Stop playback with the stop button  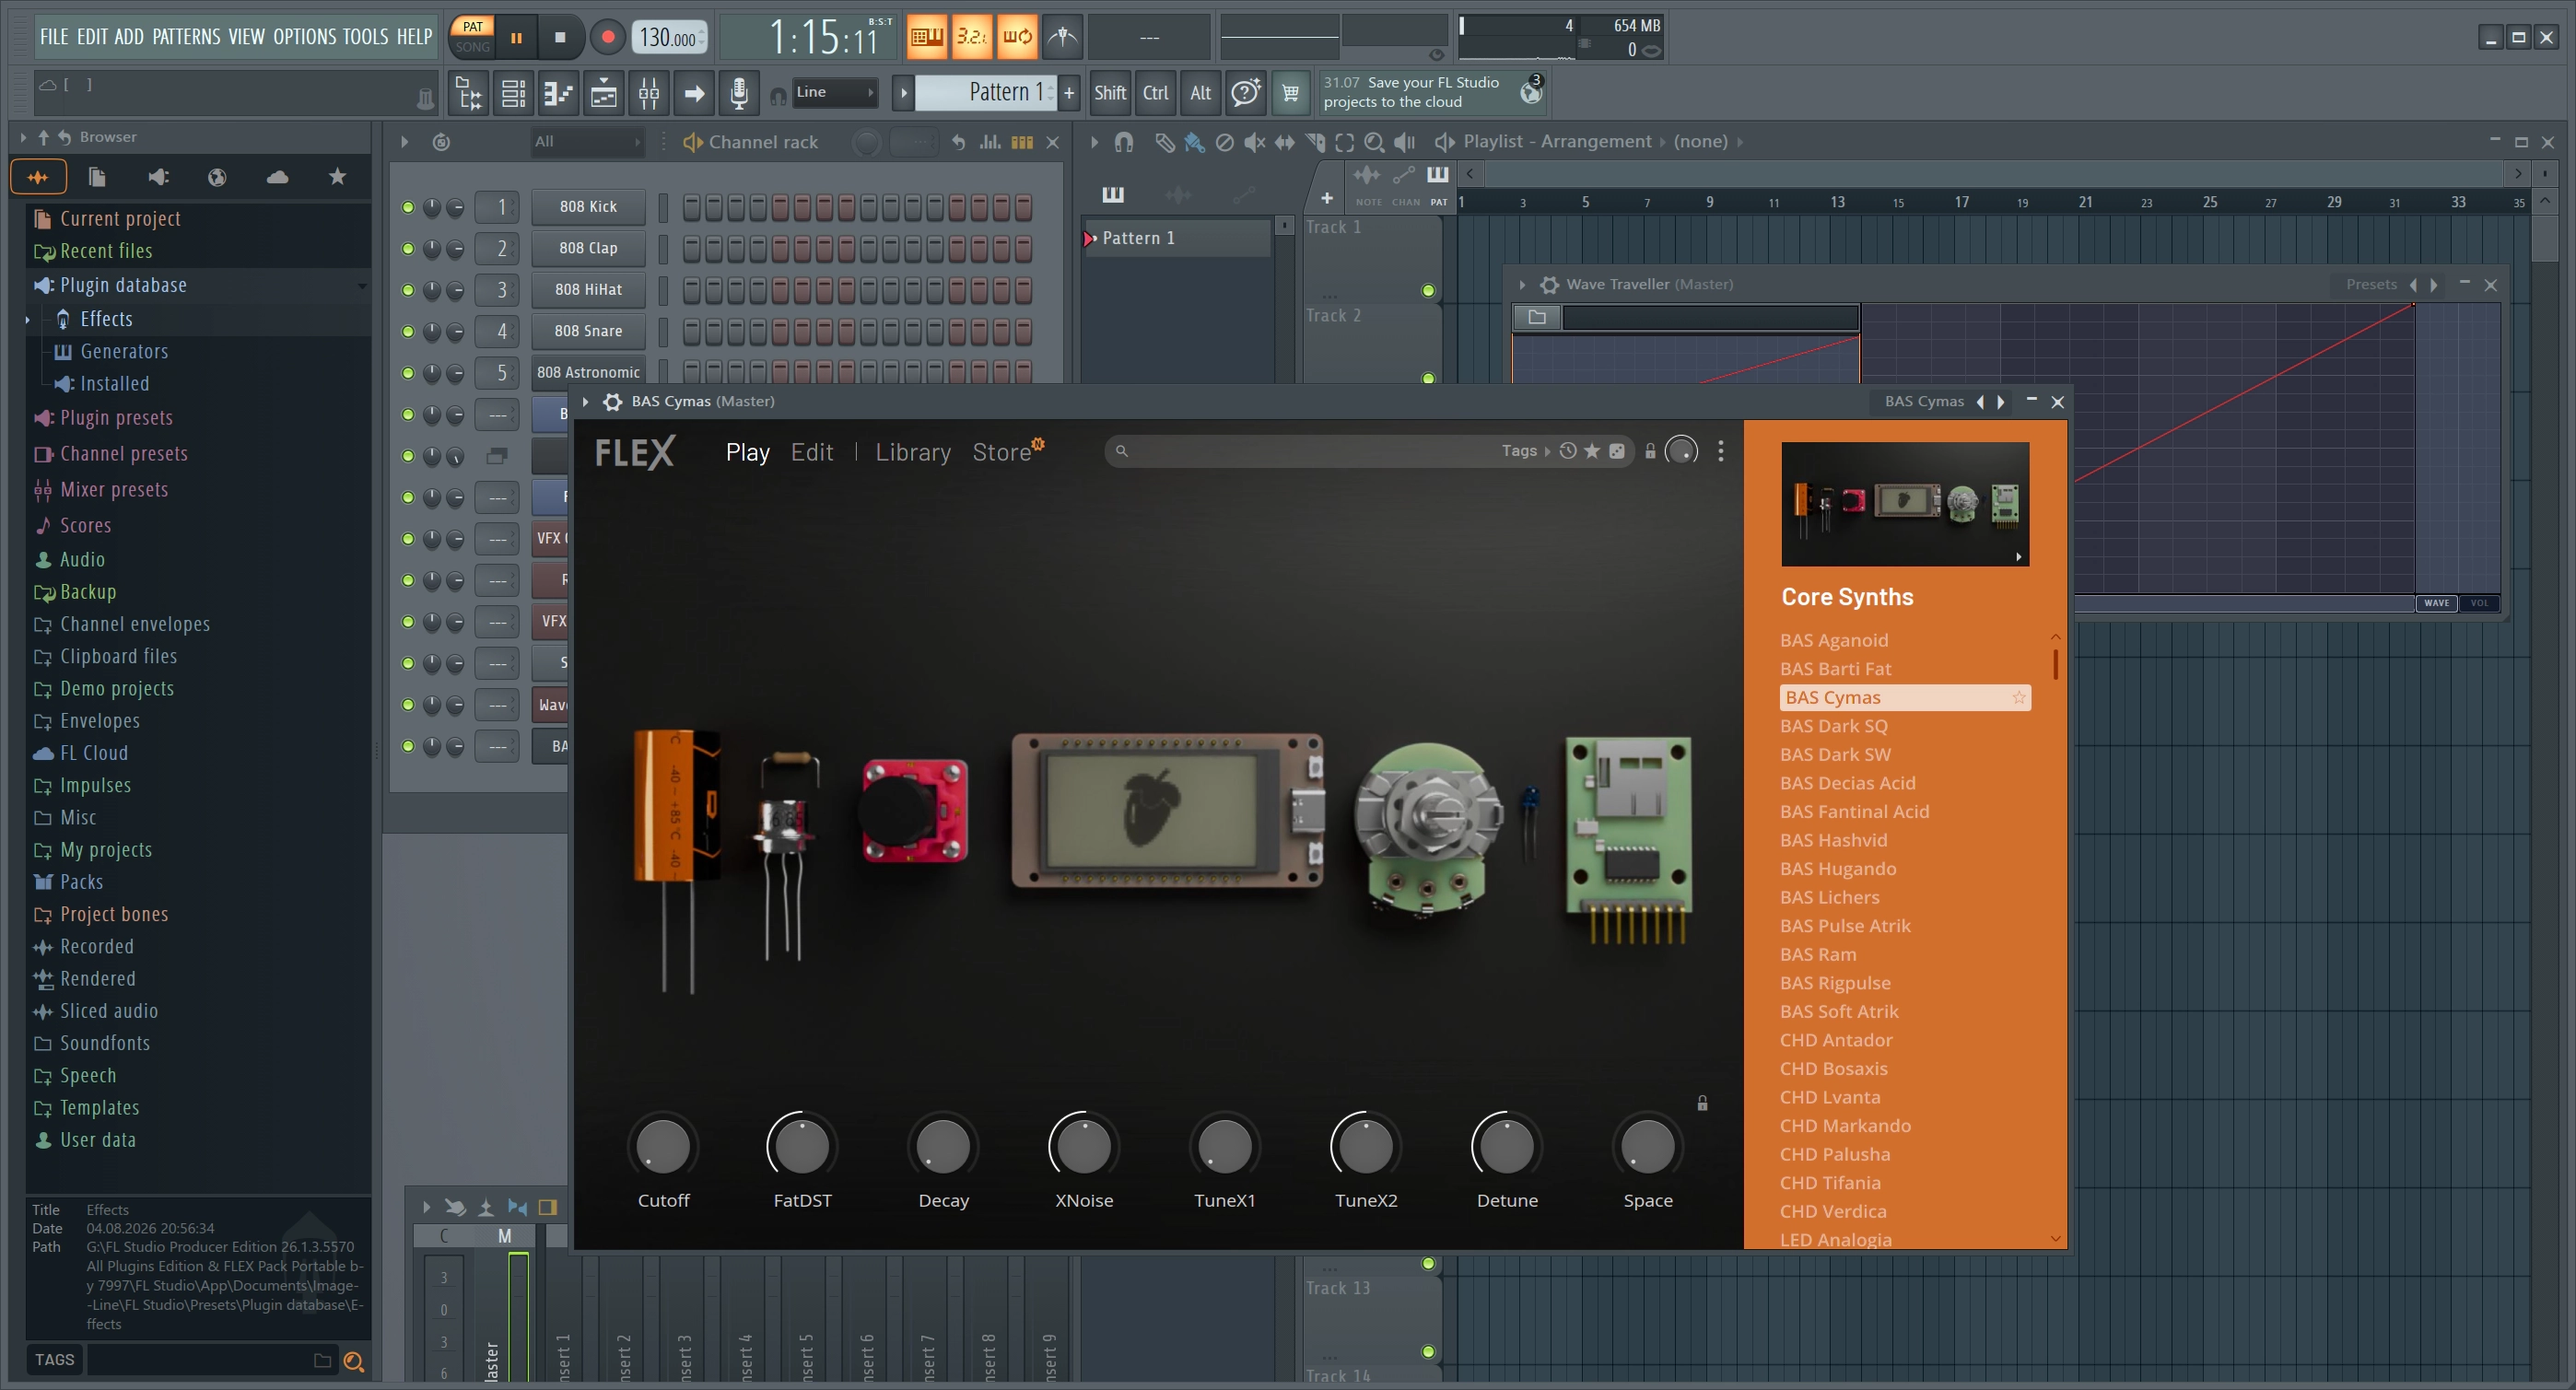pos(560,38)
